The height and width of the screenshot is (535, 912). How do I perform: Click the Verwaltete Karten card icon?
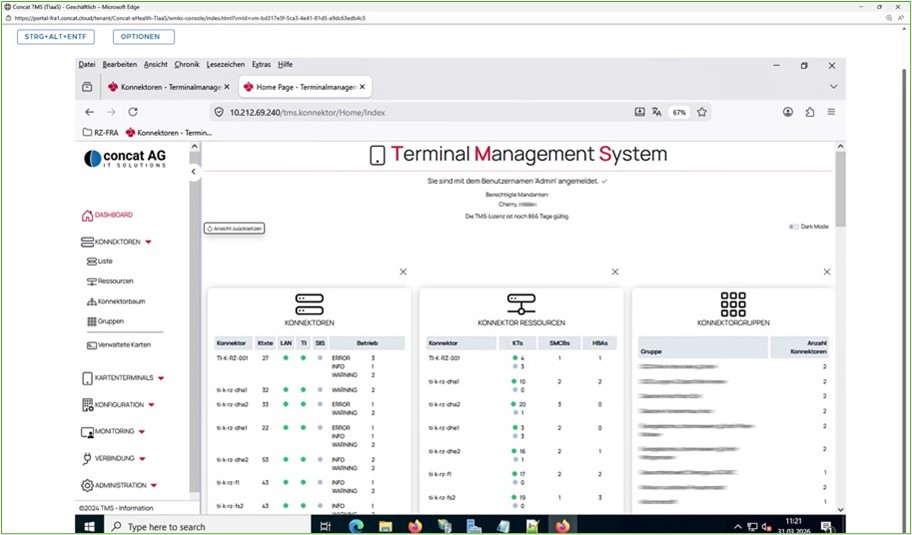point(91,345)
